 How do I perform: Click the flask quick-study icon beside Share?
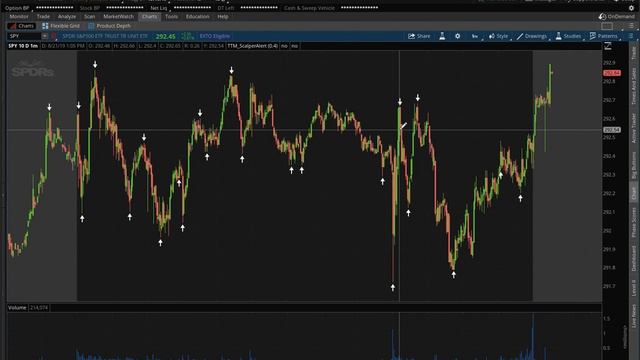click(x=442, y=36)
